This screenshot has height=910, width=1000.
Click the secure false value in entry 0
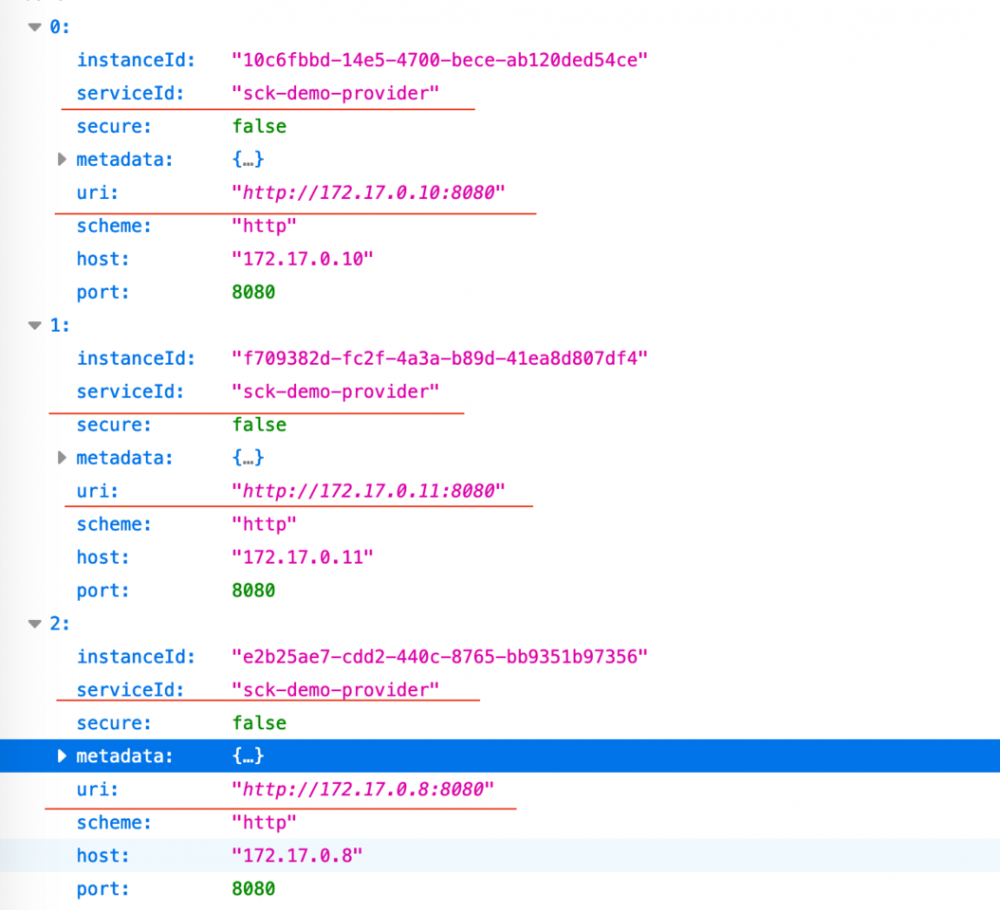[259, 126]
